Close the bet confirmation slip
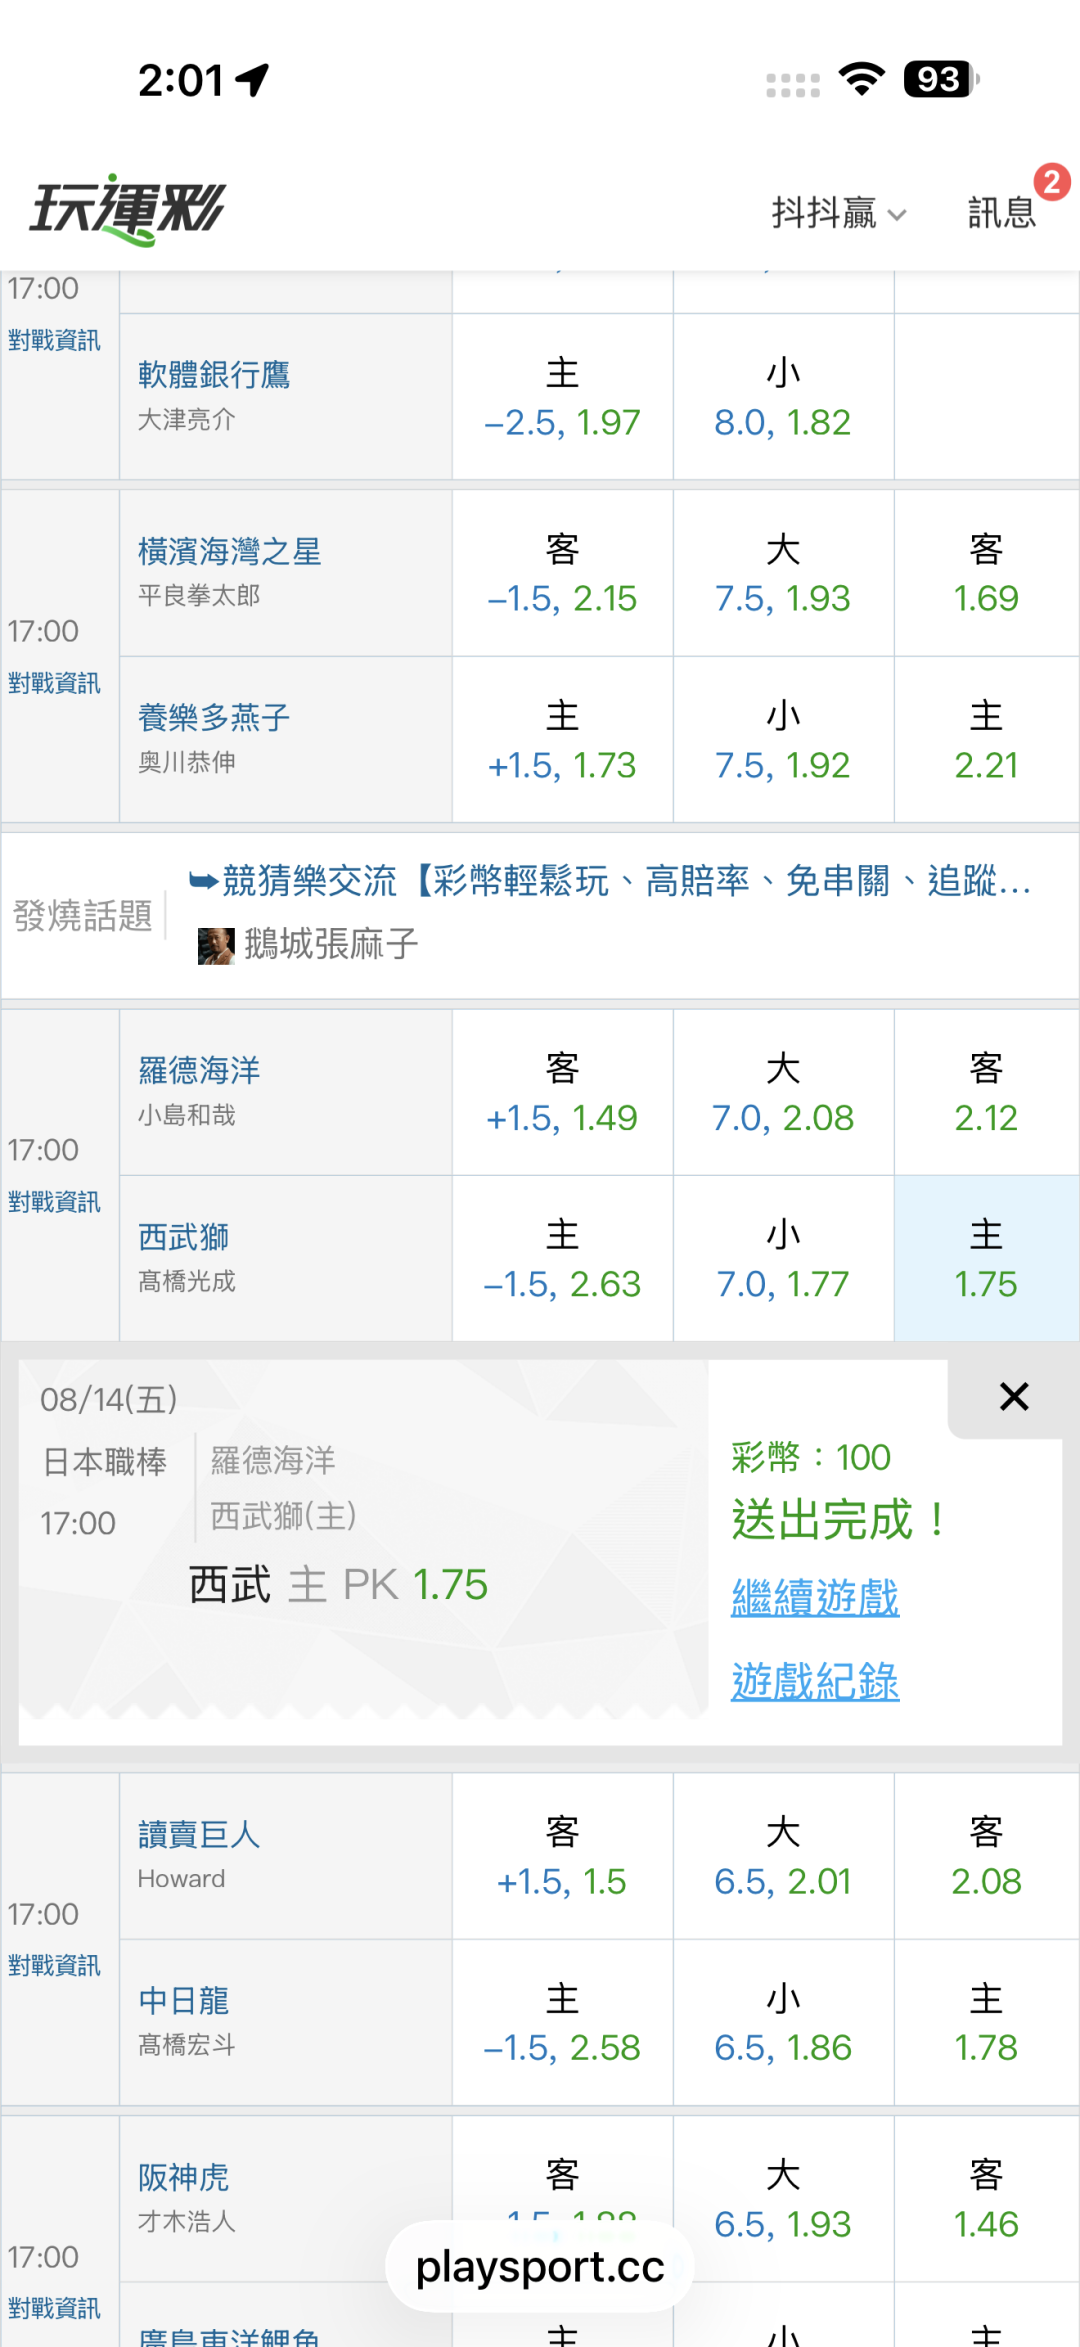This screenshot has width=1080, height=2347. click(x=1014, y=1396)
